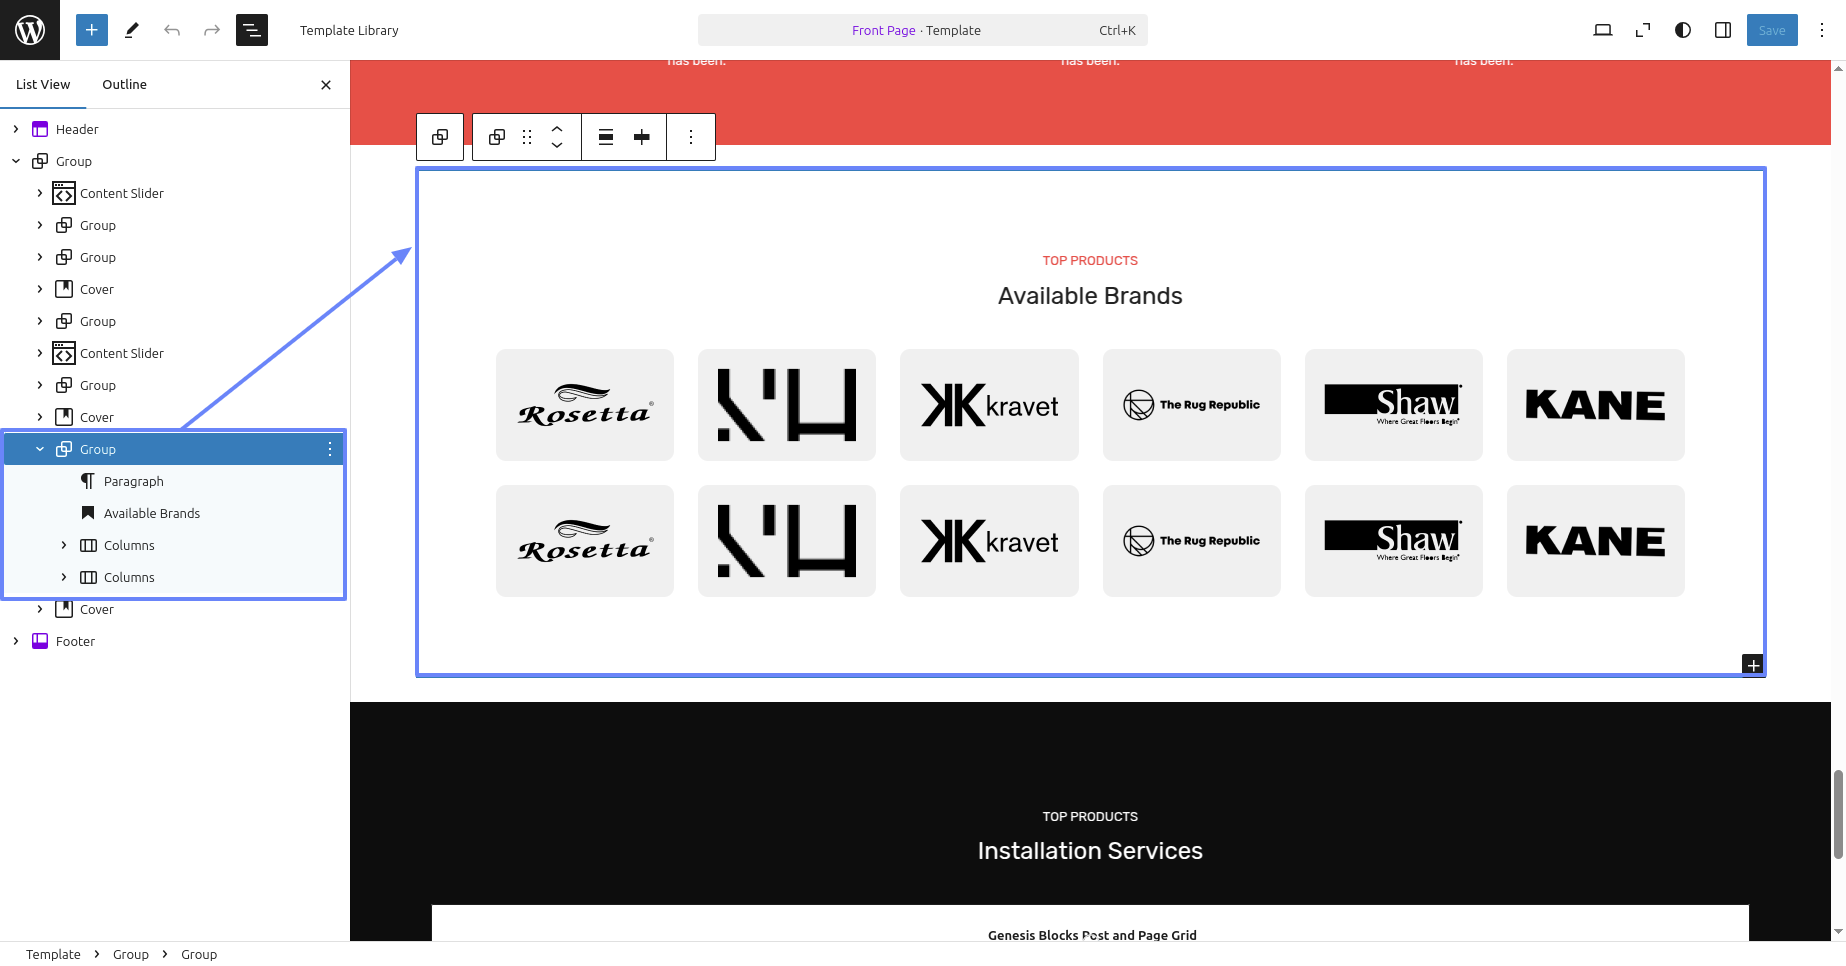Switch to the List View tab
The width and height of the screenshot is (1846, 966).
tap(43, 84)
